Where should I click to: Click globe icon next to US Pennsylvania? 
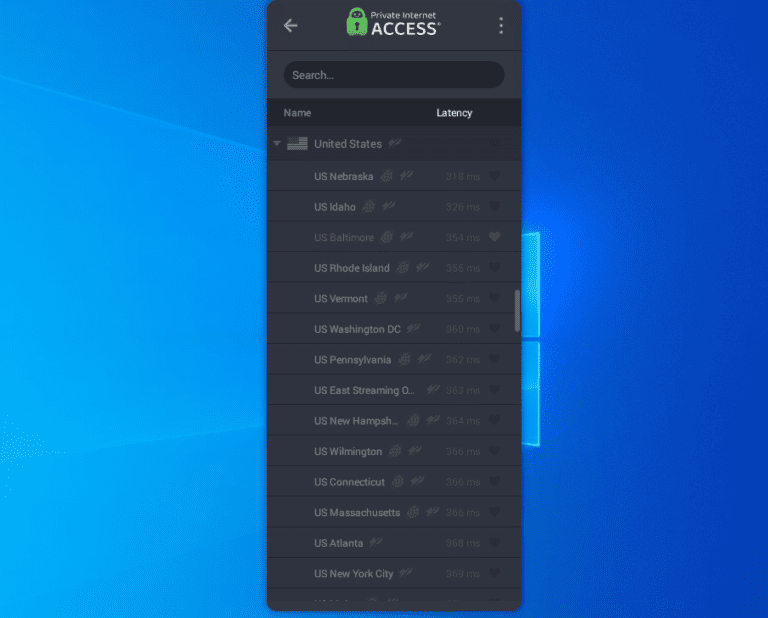point(404,359)
